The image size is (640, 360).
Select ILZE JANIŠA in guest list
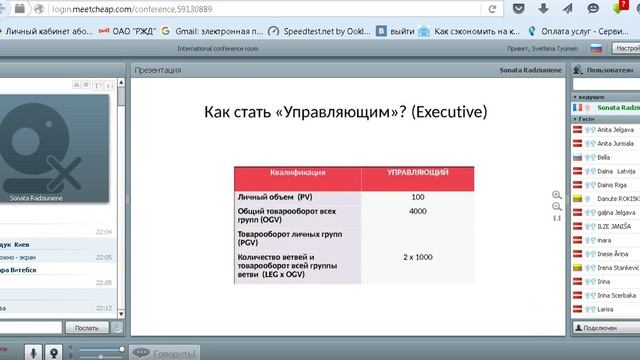[606, 227]
